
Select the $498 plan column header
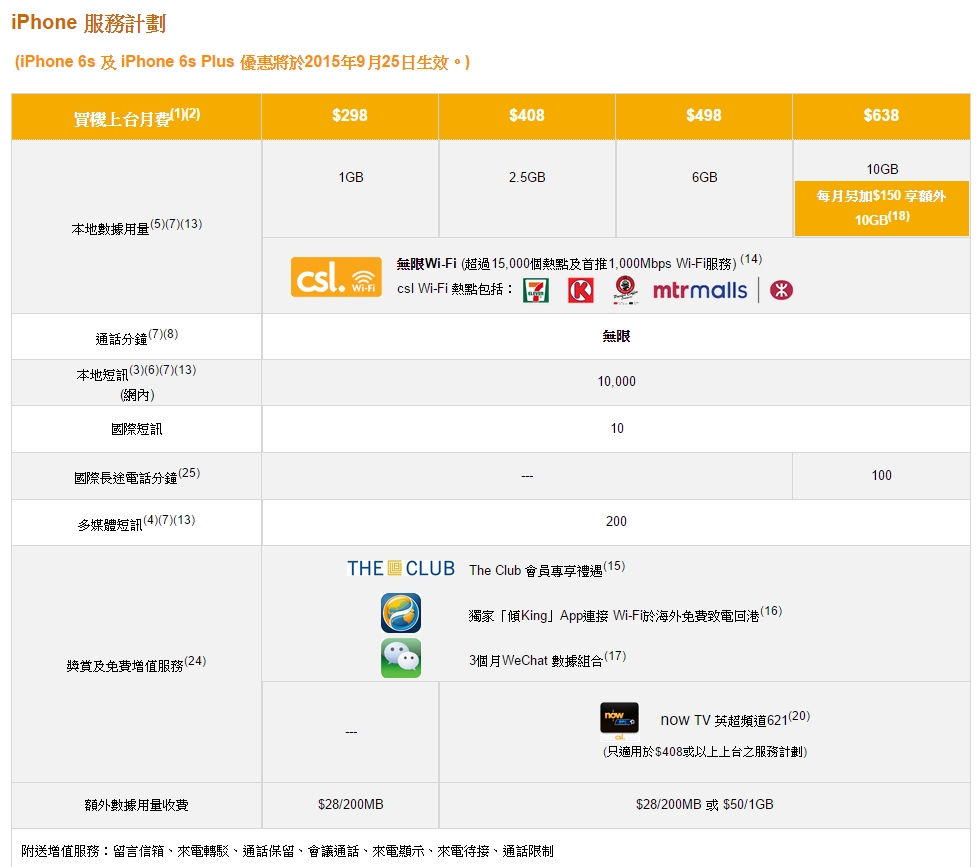coord(704,116)
